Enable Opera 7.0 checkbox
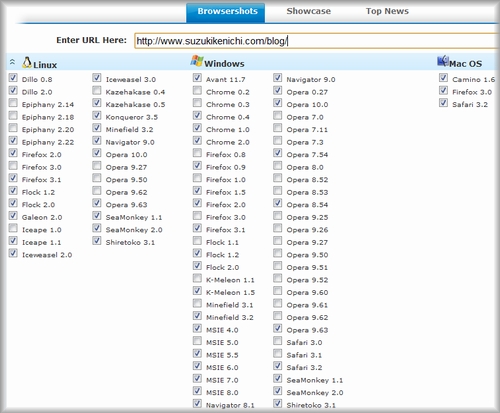500x413 pixels. [278, 116]
